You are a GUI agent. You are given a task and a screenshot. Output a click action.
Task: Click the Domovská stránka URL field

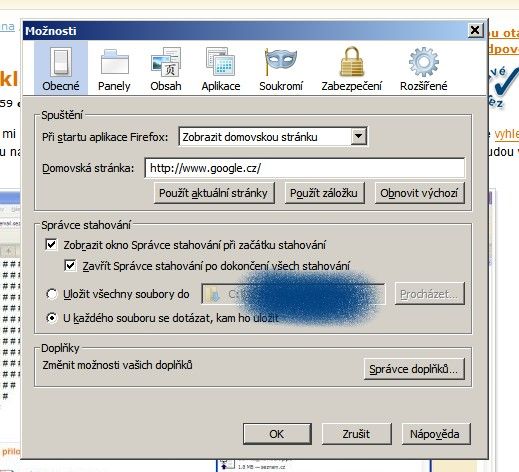[305, 168]
